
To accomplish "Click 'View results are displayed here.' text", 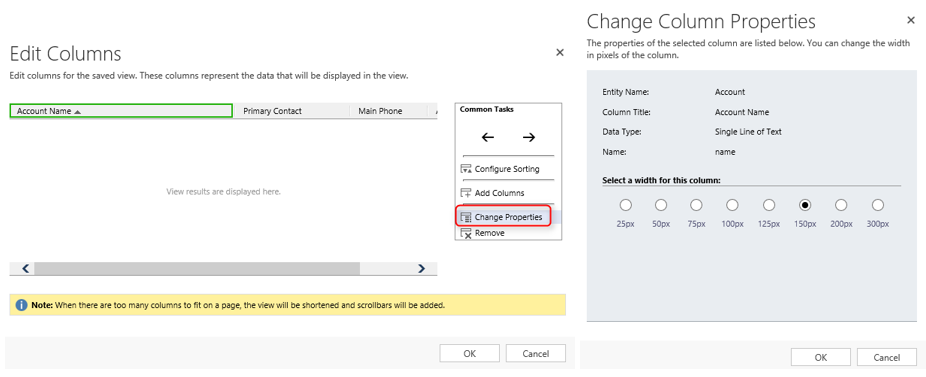I will [223, 192].
